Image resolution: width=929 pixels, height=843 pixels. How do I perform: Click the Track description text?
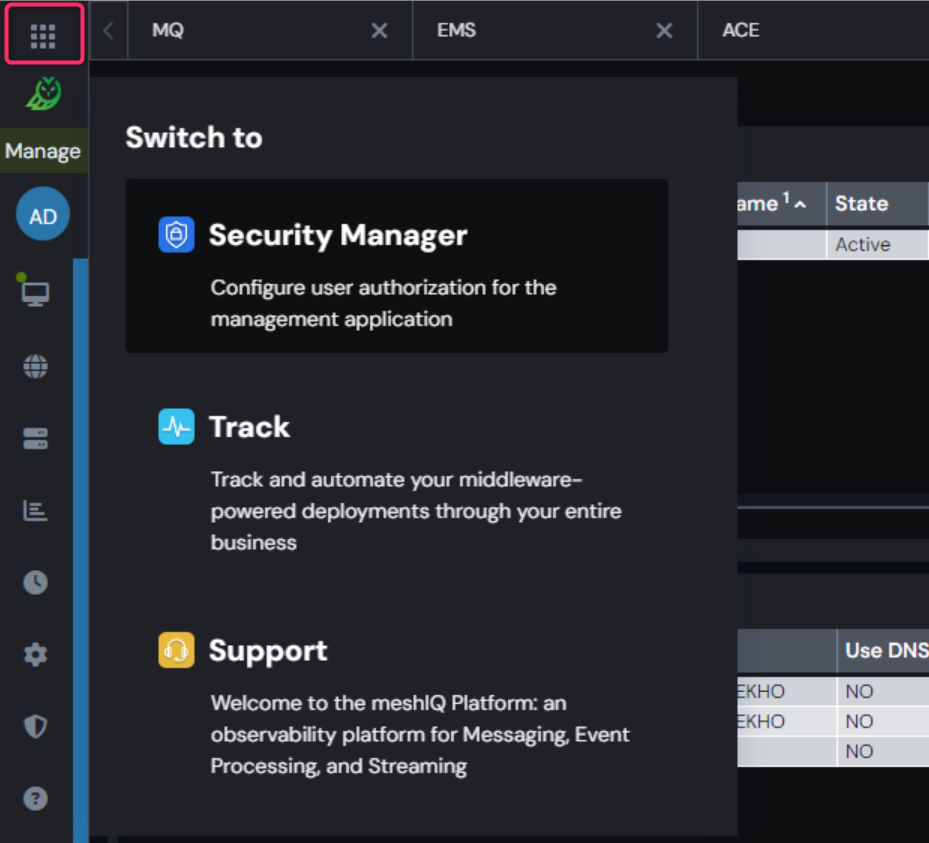(416, 511)
